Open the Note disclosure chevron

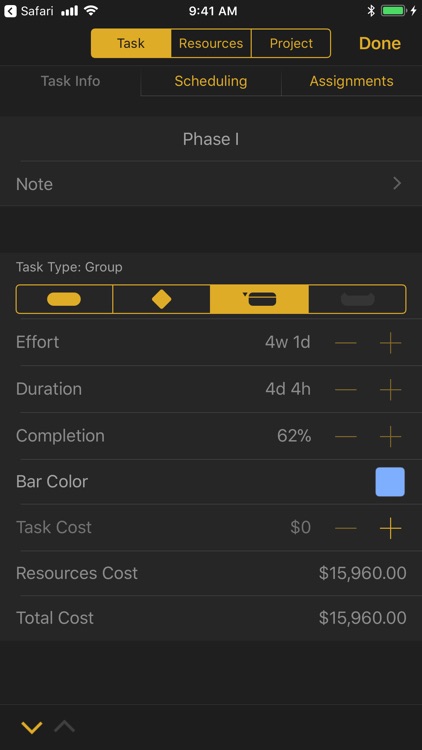(397, 184)
